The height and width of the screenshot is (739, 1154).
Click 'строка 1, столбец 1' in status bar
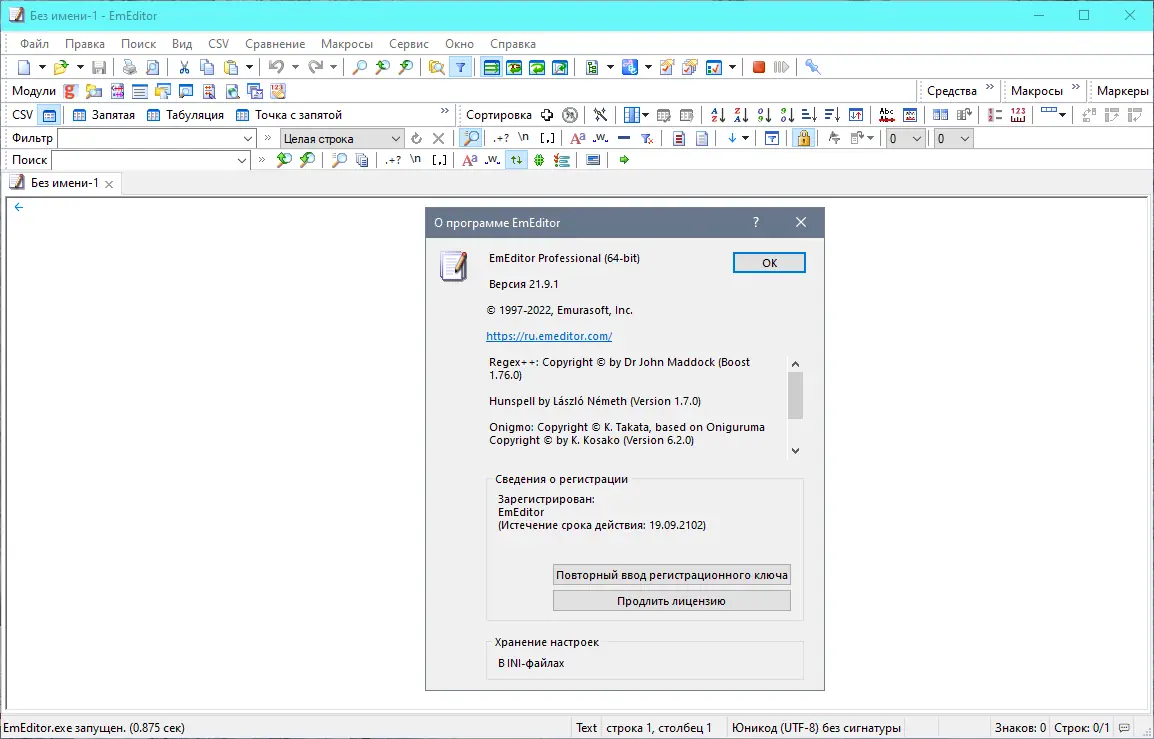point(659,728)
